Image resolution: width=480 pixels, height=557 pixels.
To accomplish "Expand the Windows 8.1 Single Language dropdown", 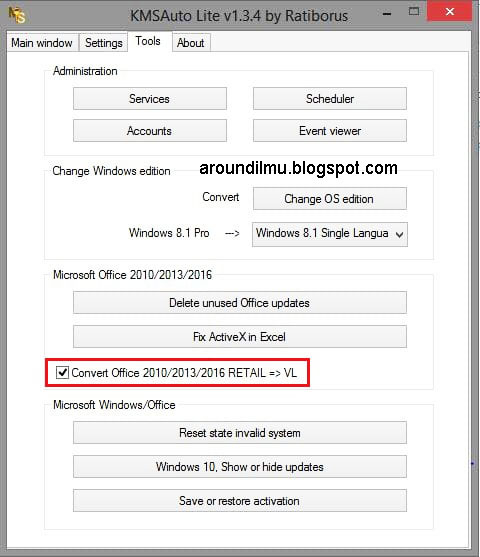I will (x=330, y=234).
